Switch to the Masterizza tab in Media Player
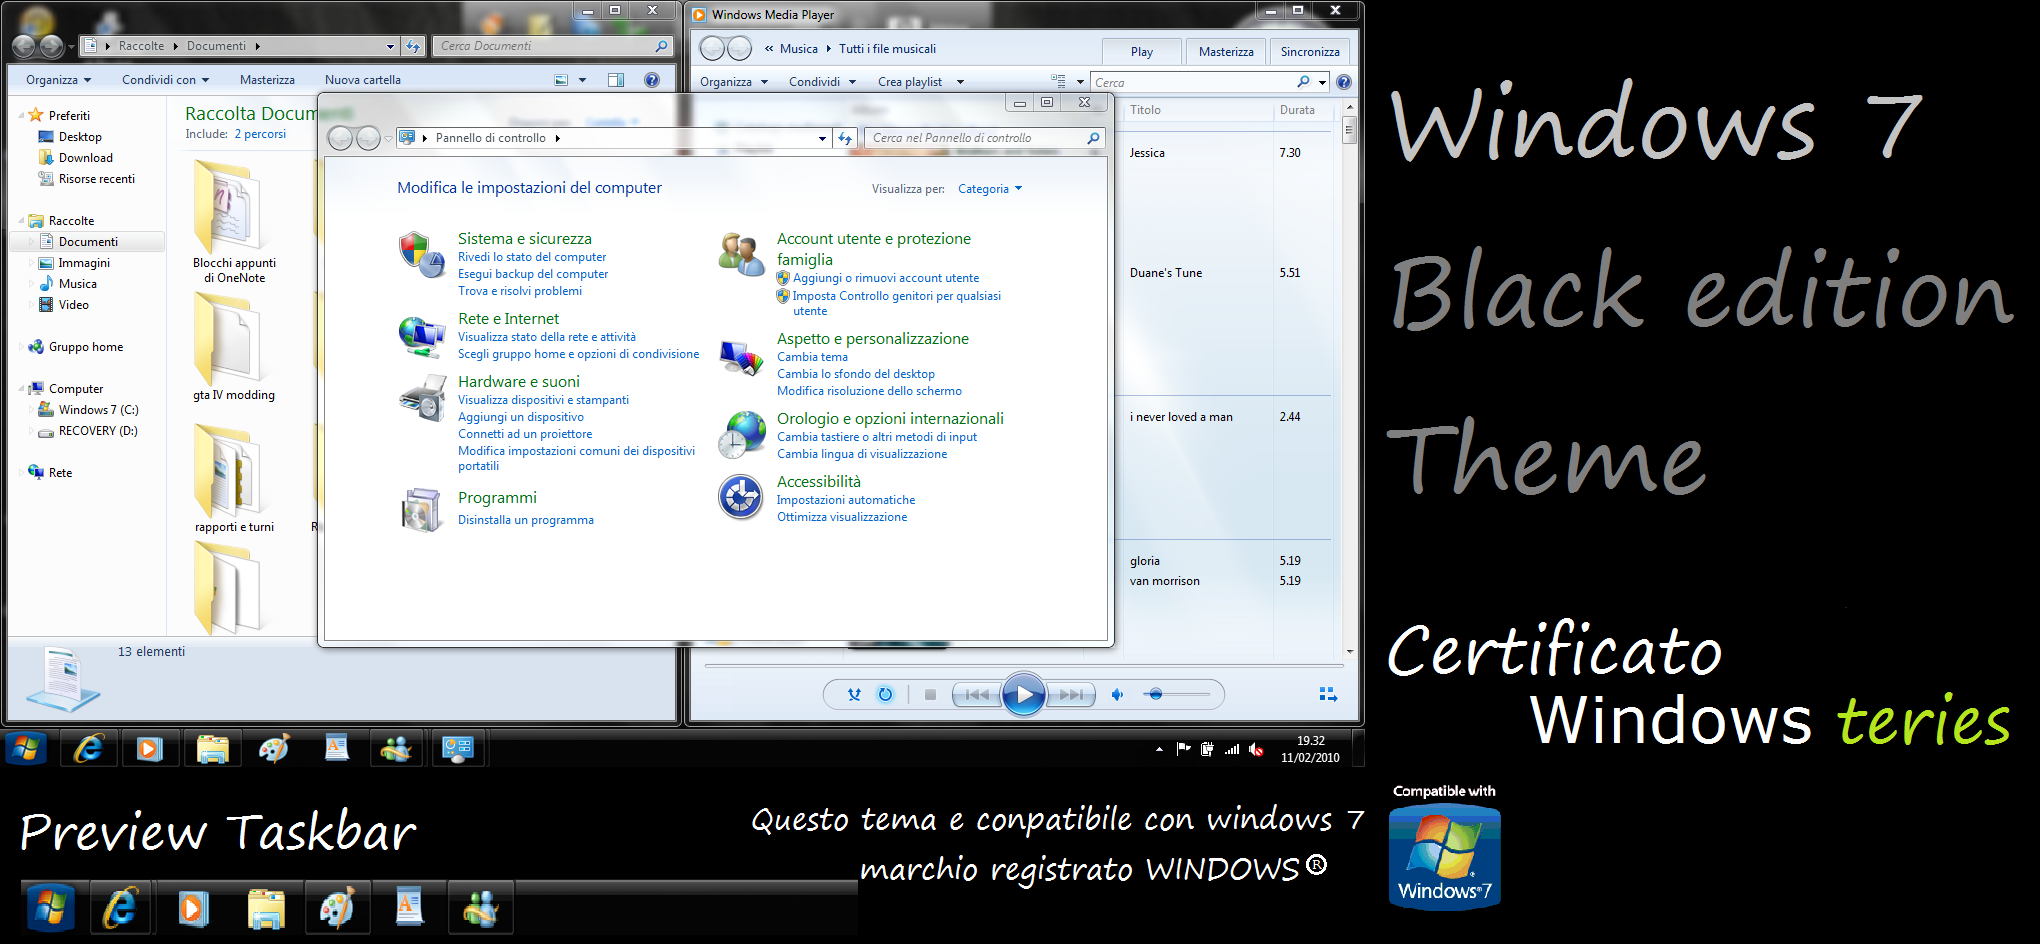This screenshot has width=2040, height=944. [1225, 51]
